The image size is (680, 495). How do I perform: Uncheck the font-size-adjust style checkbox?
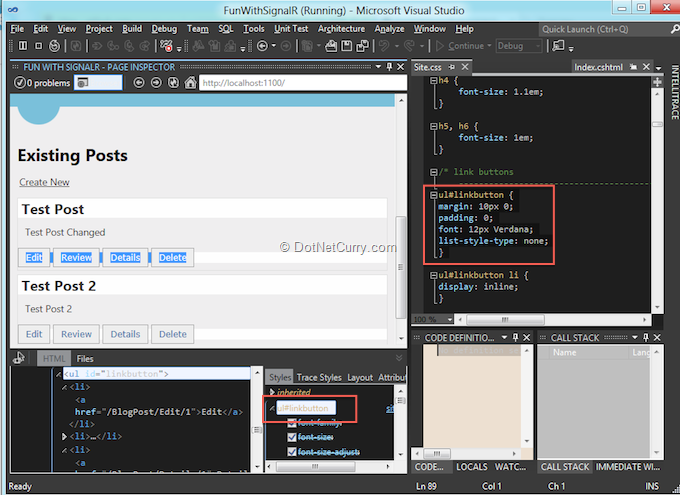pyautogui.click(x=291, y=452)
